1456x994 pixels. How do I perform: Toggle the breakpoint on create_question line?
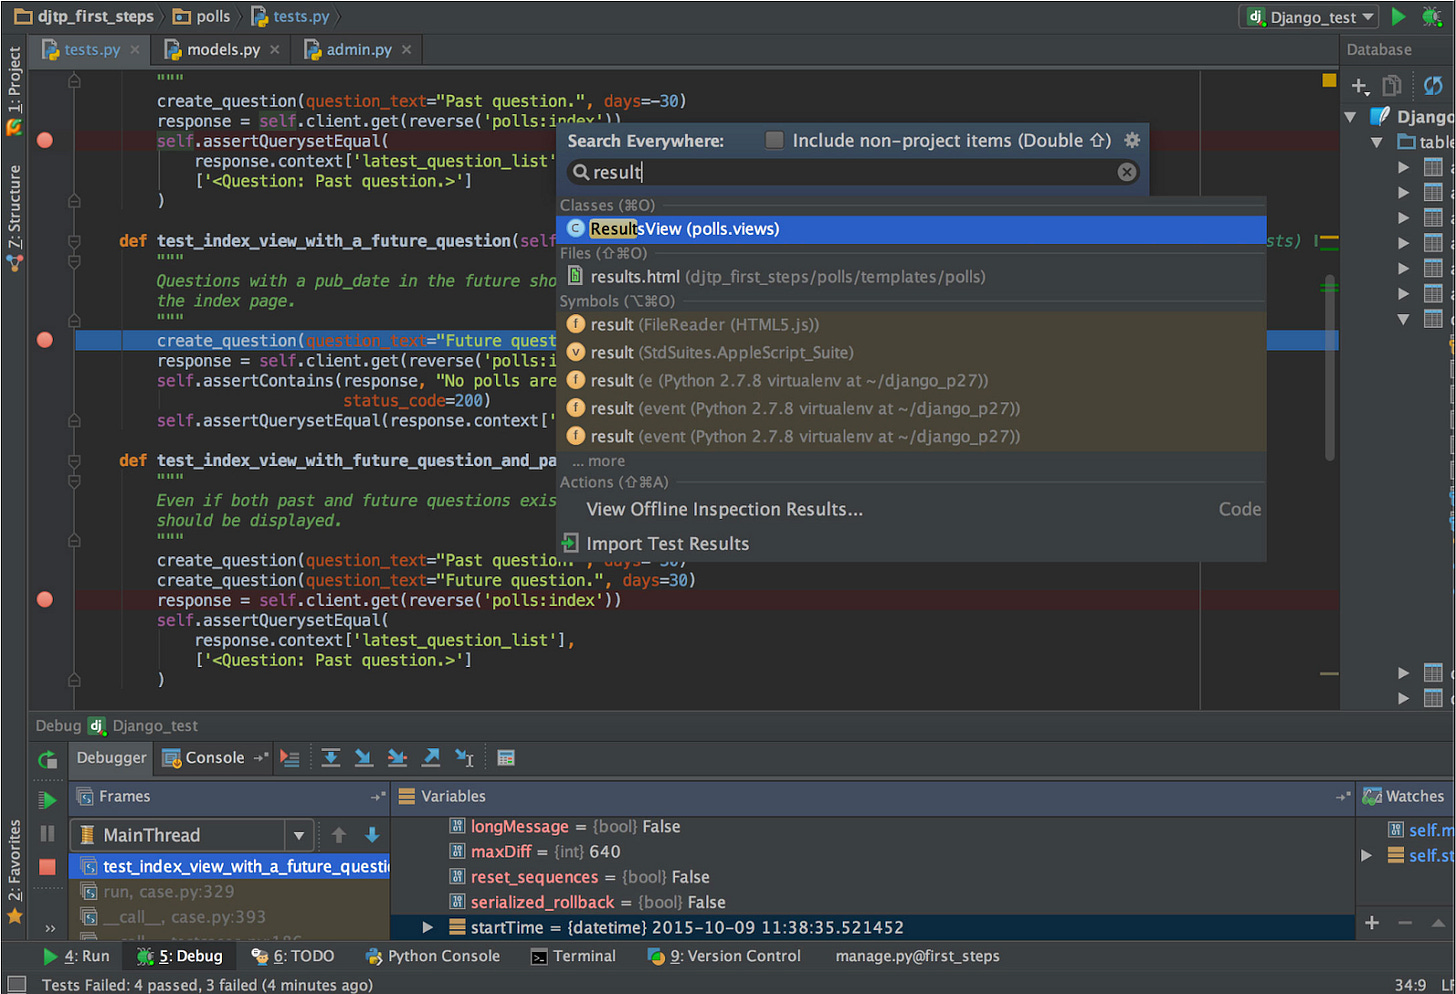click(44, 340)
